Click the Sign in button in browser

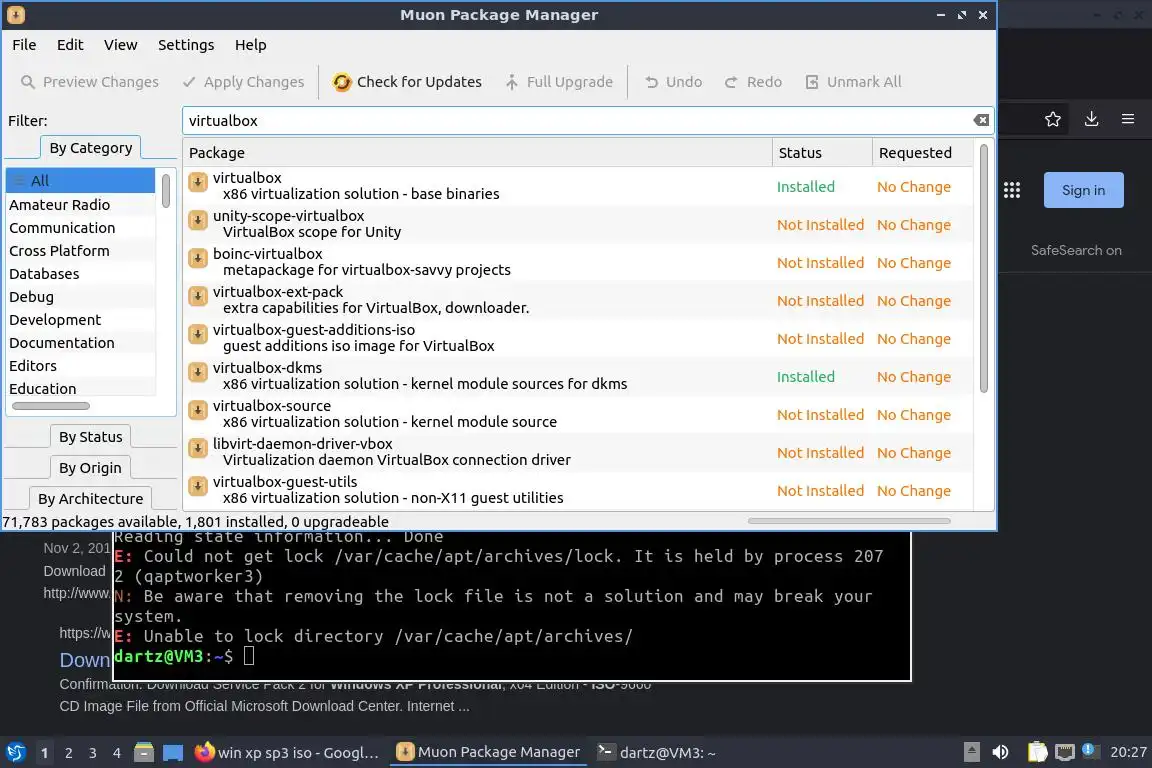coord(1083,190)
